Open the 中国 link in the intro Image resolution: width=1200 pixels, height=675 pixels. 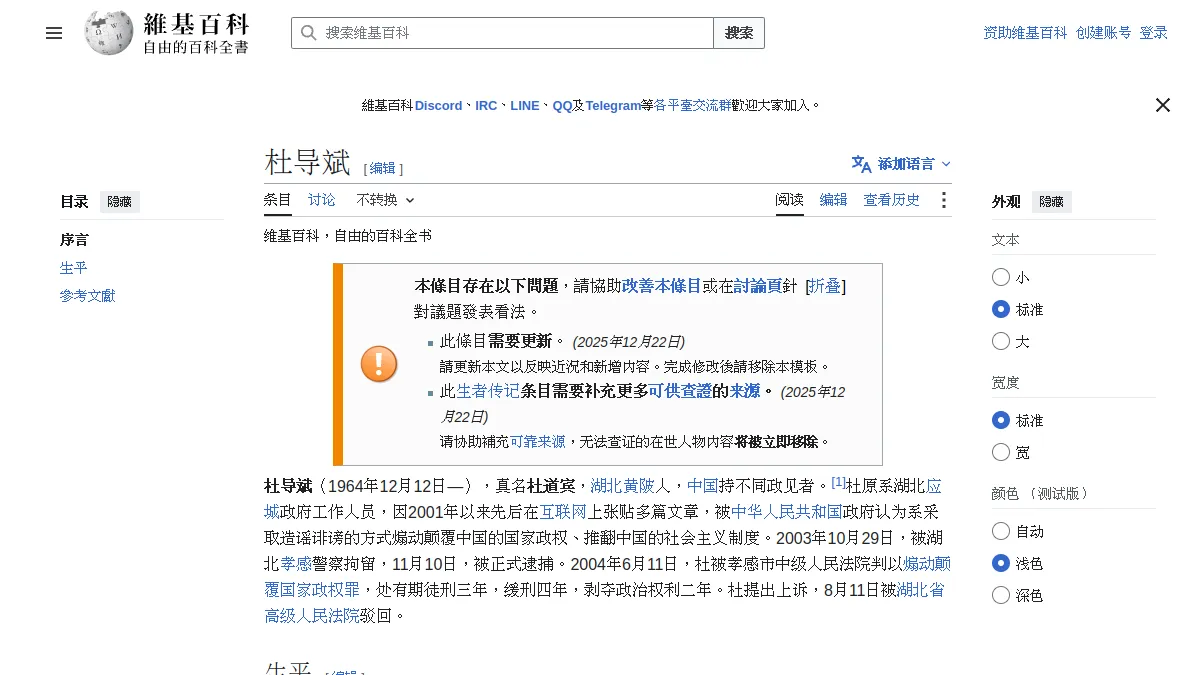(703, 486)
